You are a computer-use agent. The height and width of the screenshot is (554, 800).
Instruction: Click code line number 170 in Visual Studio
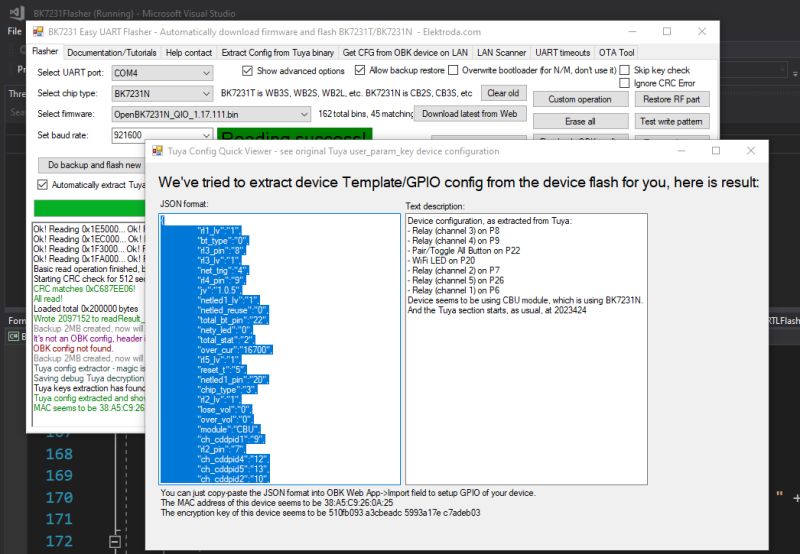pyautogui.click(x=59, y=497)
